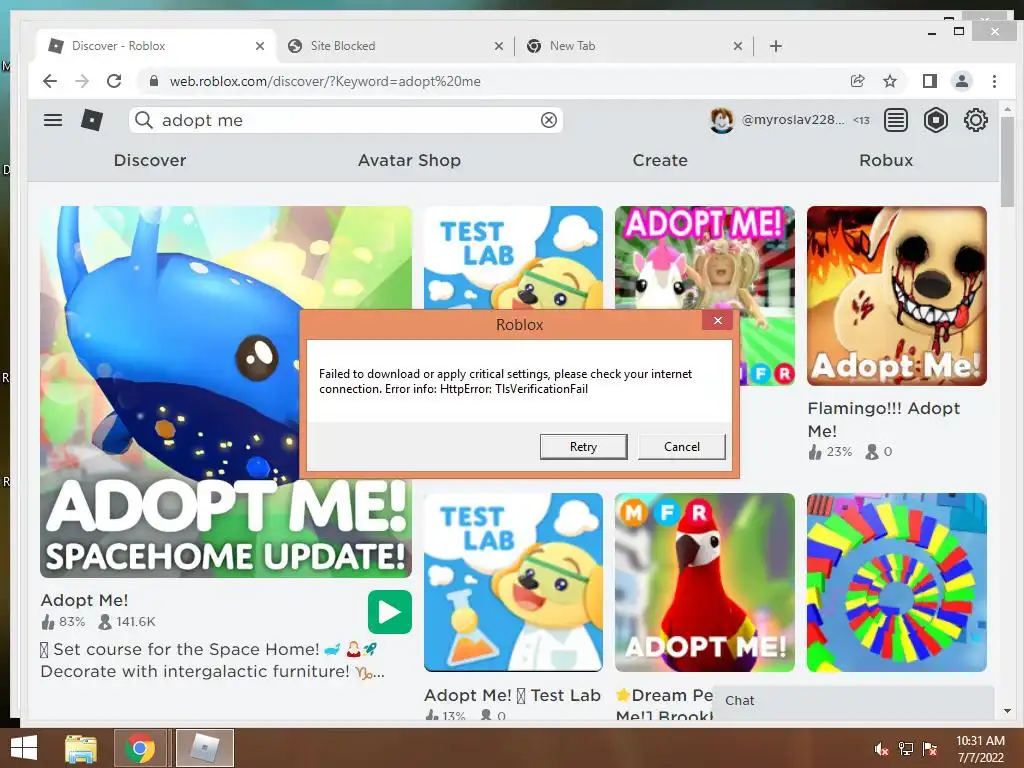Open the Roblox settings gear

pos(975,120)
